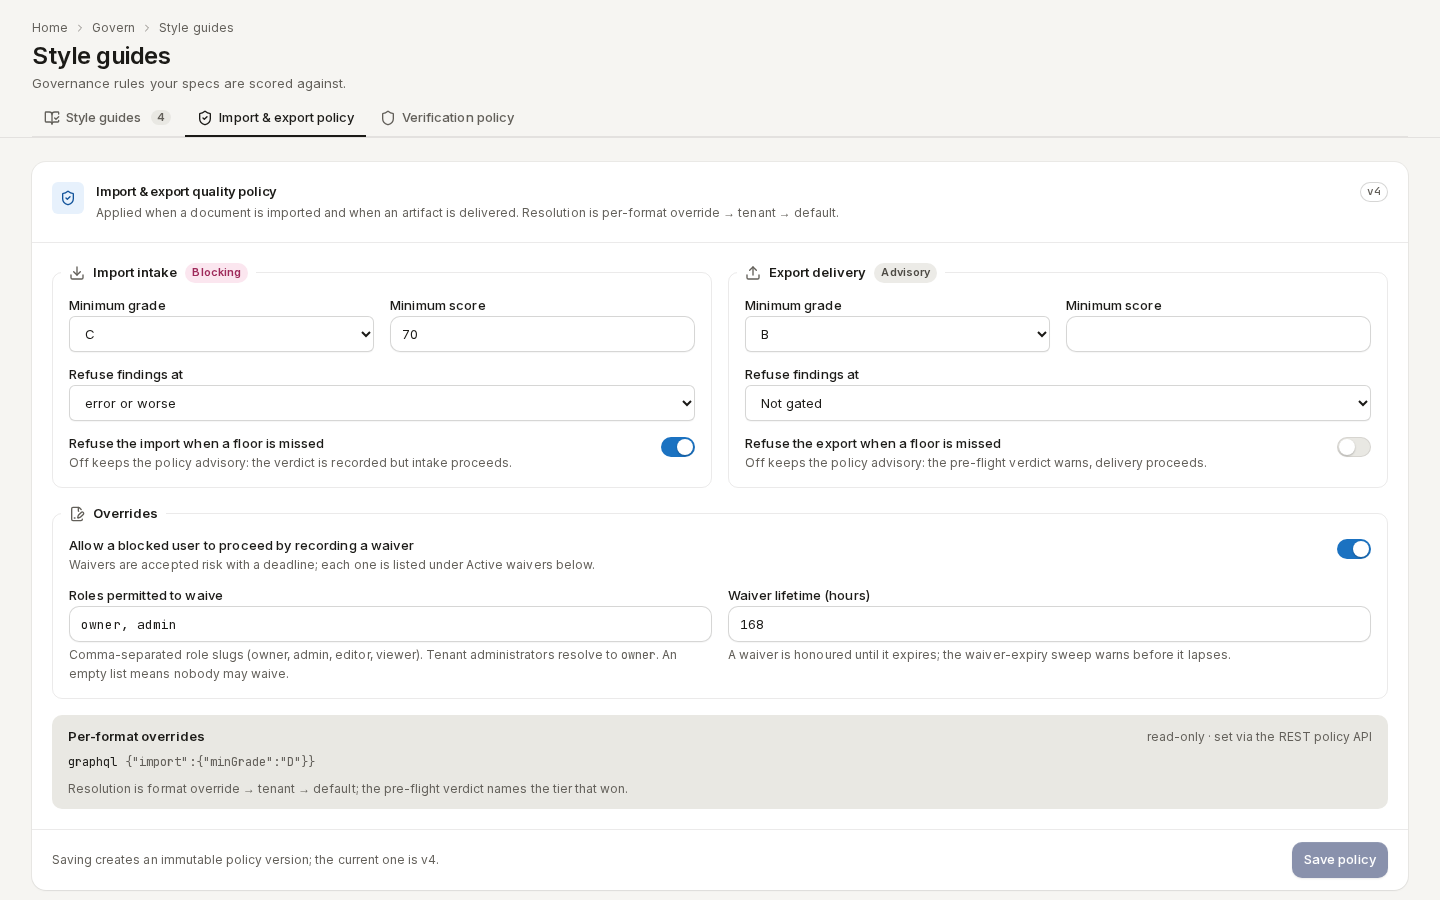Click the shield icon beside Import & export quality policy
Screen dimensions: 1440x900
[x=68, y=198]
